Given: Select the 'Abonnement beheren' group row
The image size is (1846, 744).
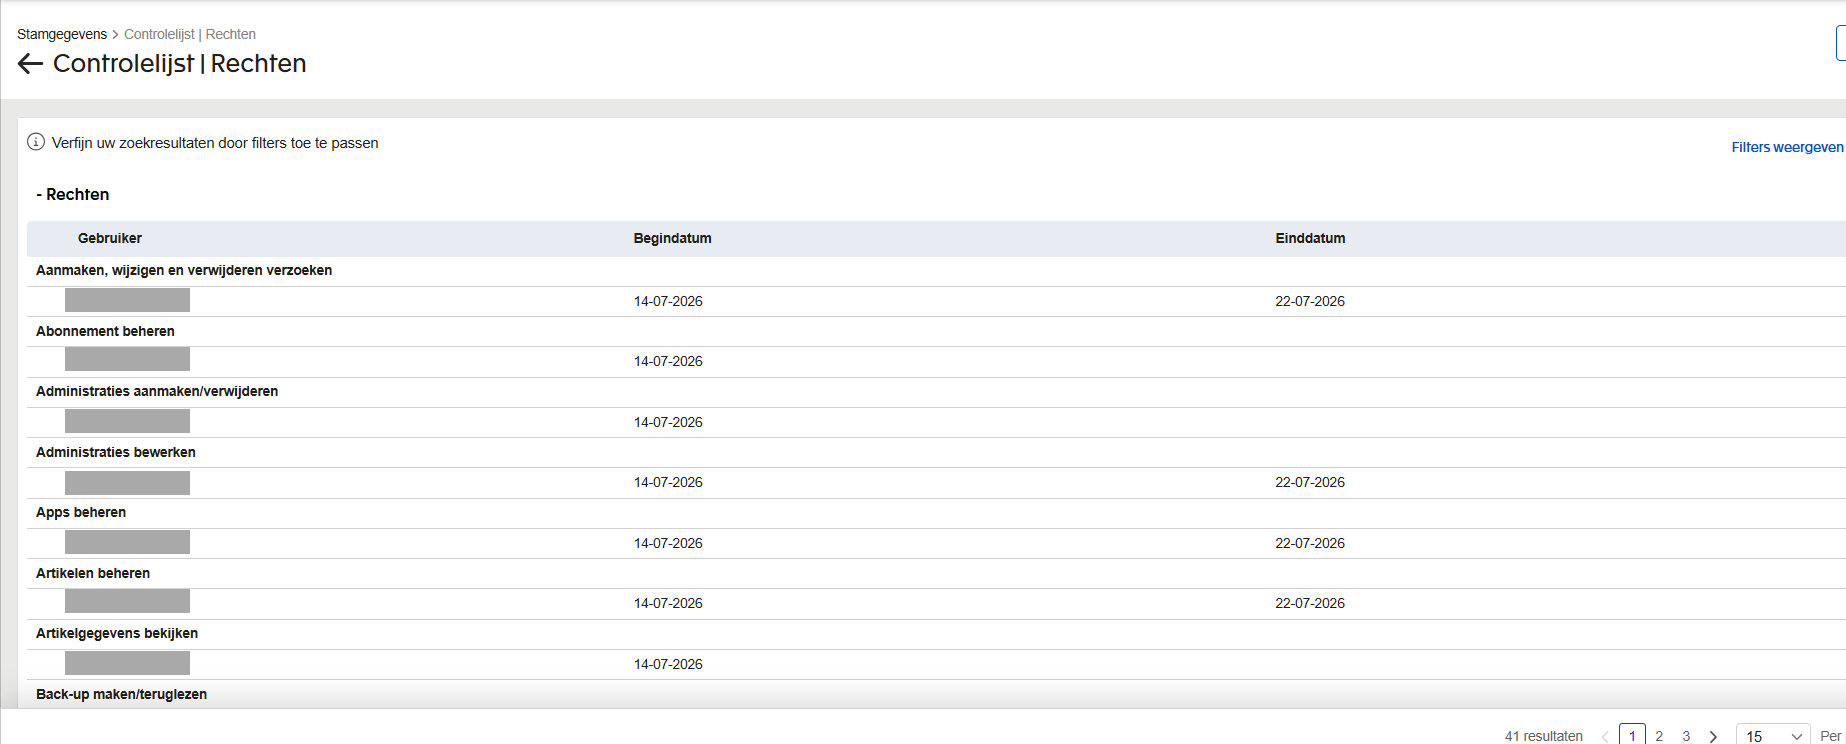Looking at the screenshot, I should pyautogui.click(x=936, y=332).
